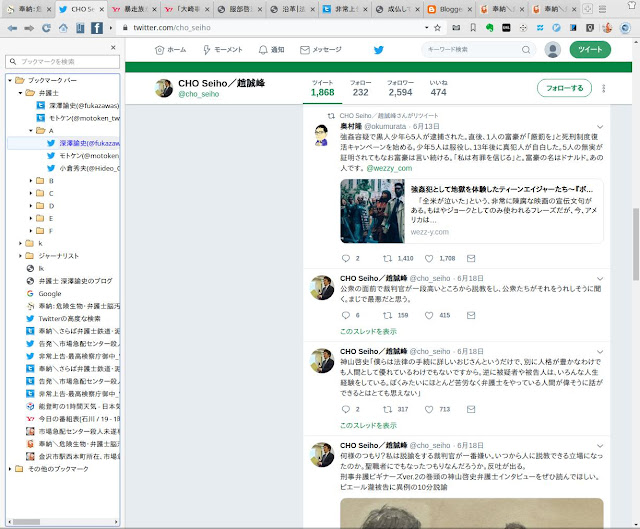
Task: Open メッセージ in Twitter navigation
Action: pyautogui.click(x=321, y=50)
